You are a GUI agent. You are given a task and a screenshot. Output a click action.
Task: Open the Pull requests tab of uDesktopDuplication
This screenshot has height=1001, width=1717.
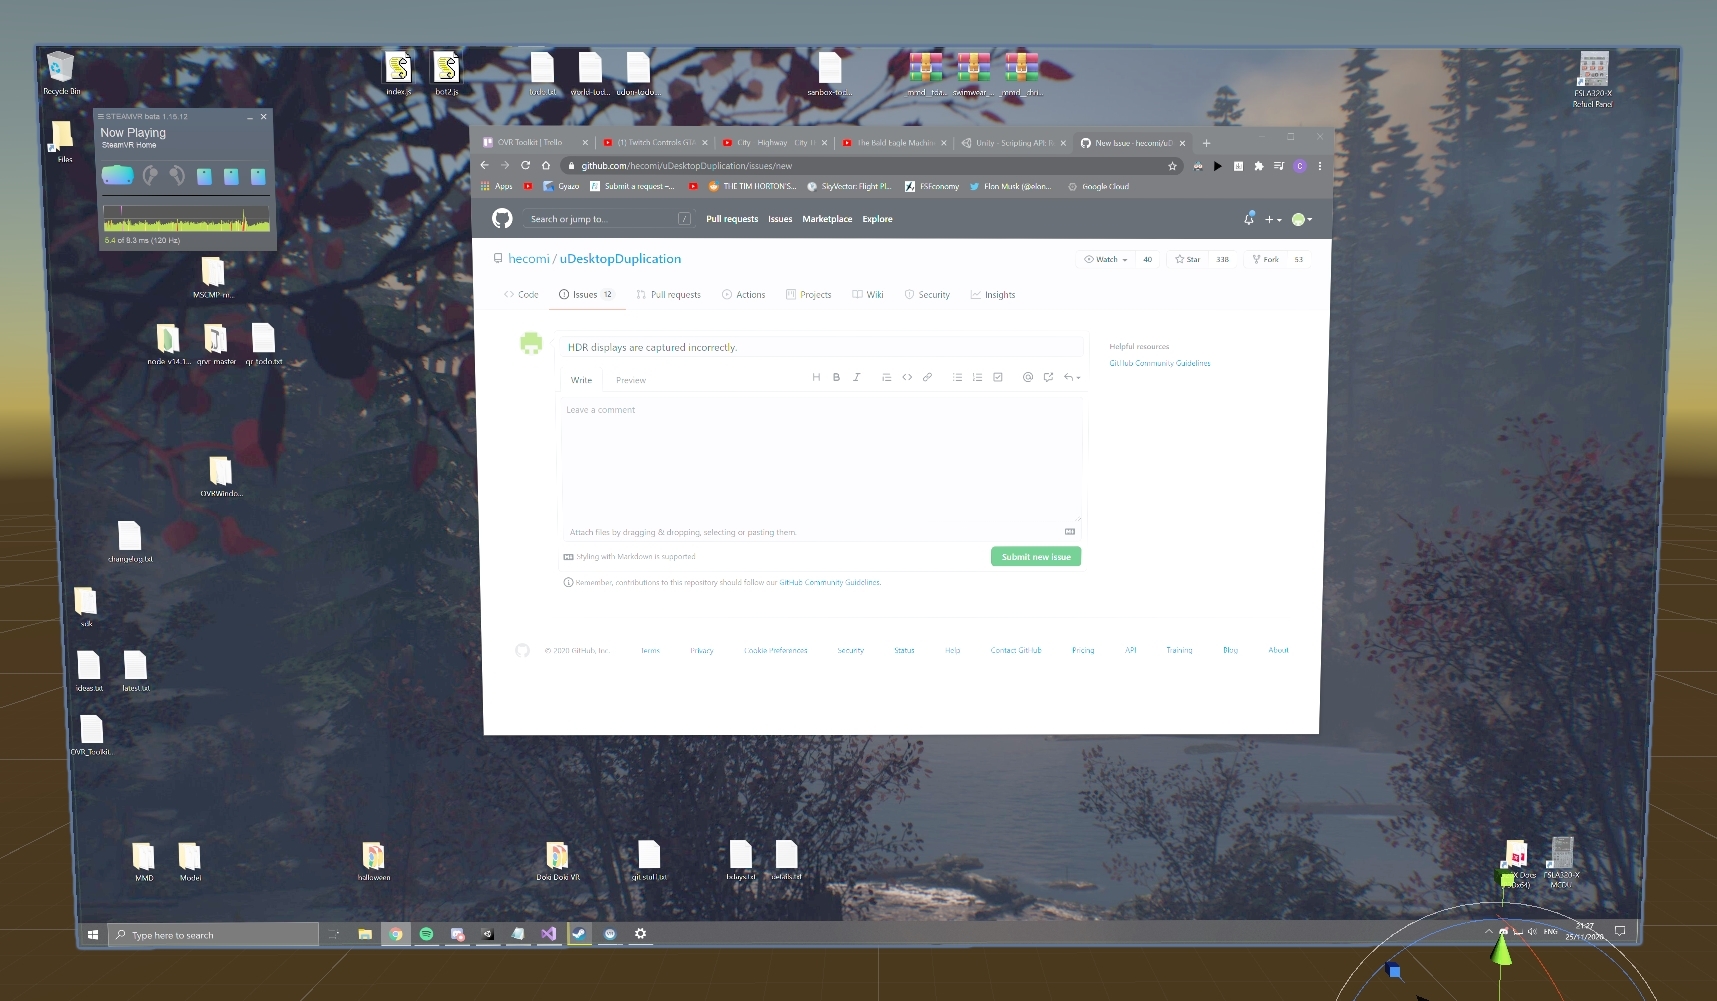point(668,294)
